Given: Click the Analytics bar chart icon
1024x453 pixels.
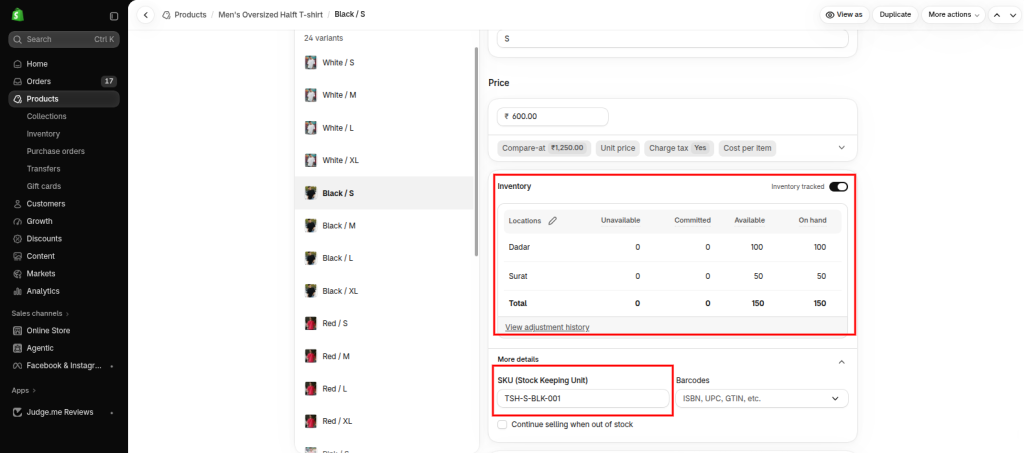Looking at the screenshot, I should coord(18,291).
